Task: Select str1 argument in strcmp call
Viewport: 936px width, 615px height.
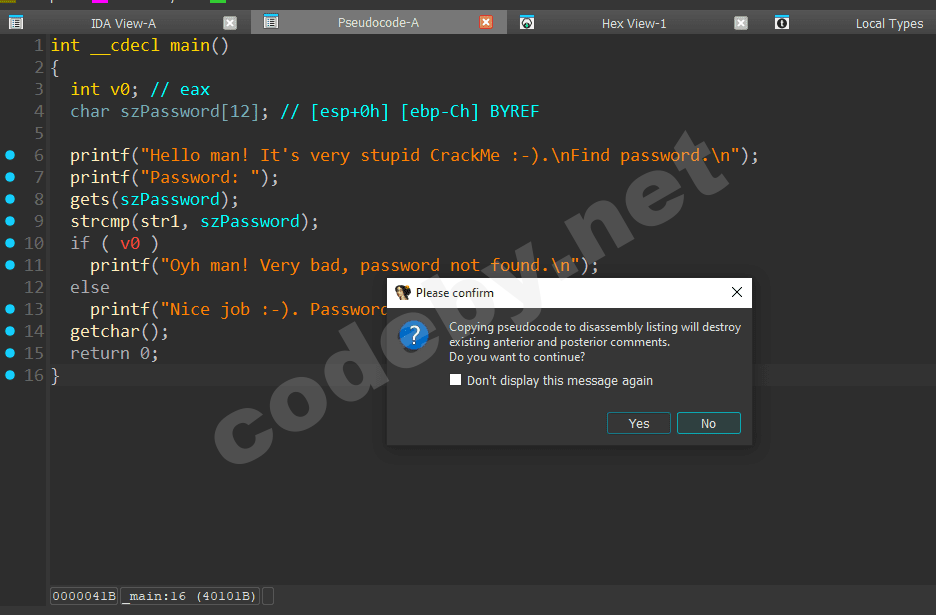Action: tap(160, 222)
